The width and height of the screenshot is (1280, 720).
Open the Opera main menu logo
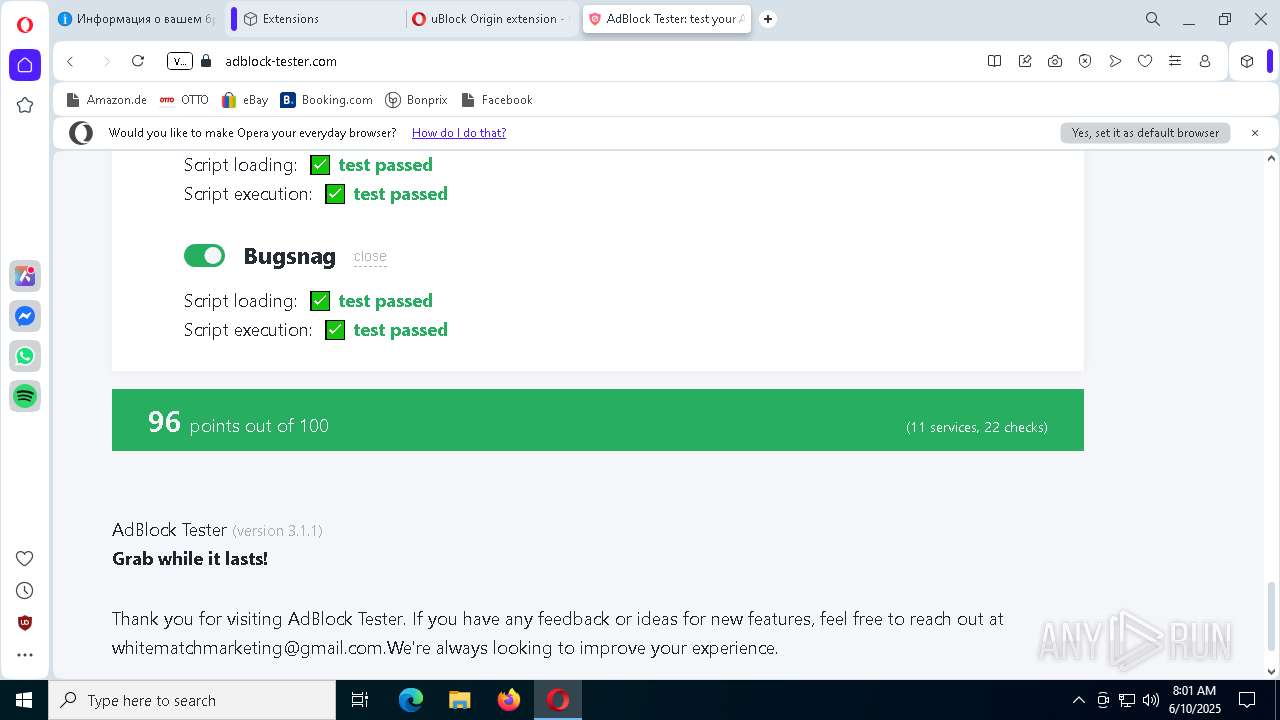25,25
